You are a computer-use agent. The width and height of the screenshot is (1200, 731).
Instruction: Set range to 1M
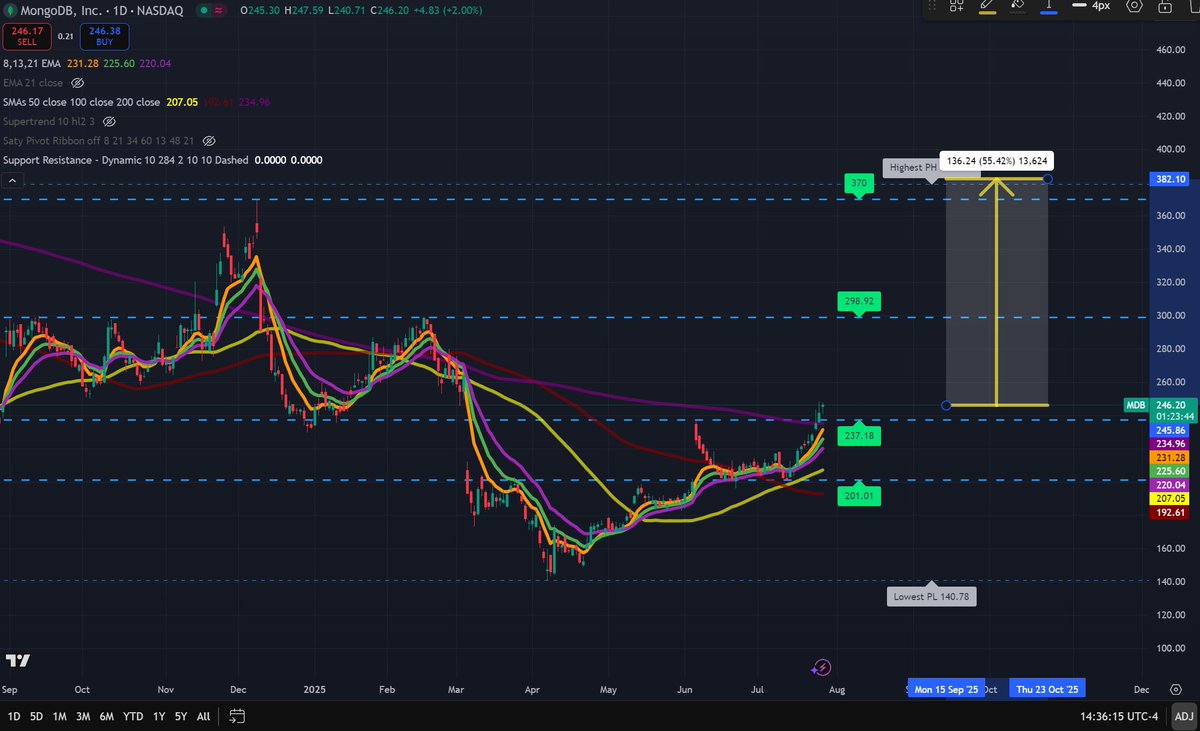tap(60, 716)
